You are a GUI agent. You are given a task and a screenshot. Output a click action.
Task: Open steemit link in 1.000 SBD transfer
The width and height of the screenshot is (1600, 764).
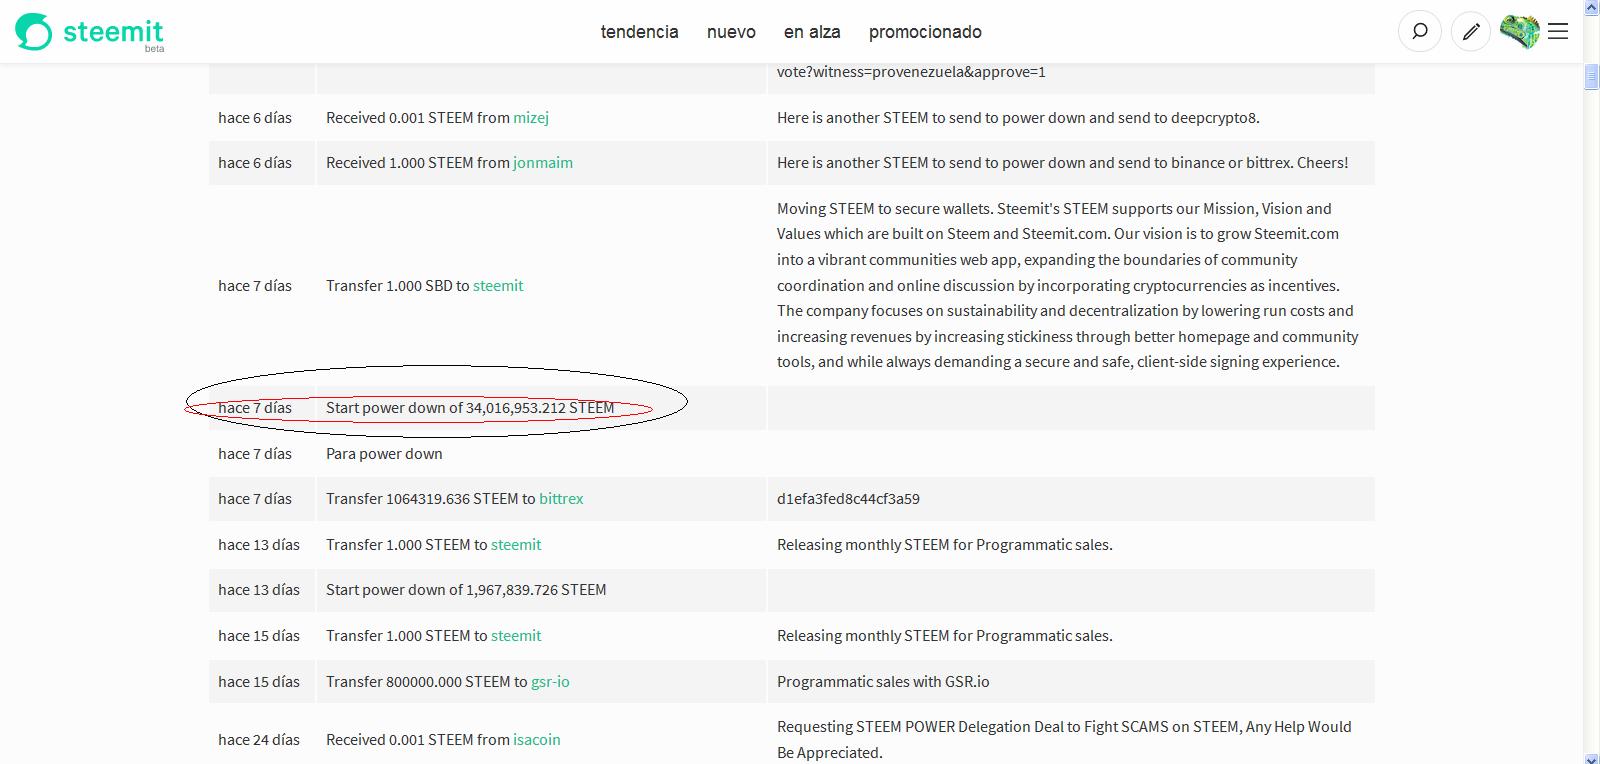[x=498, y=286]
